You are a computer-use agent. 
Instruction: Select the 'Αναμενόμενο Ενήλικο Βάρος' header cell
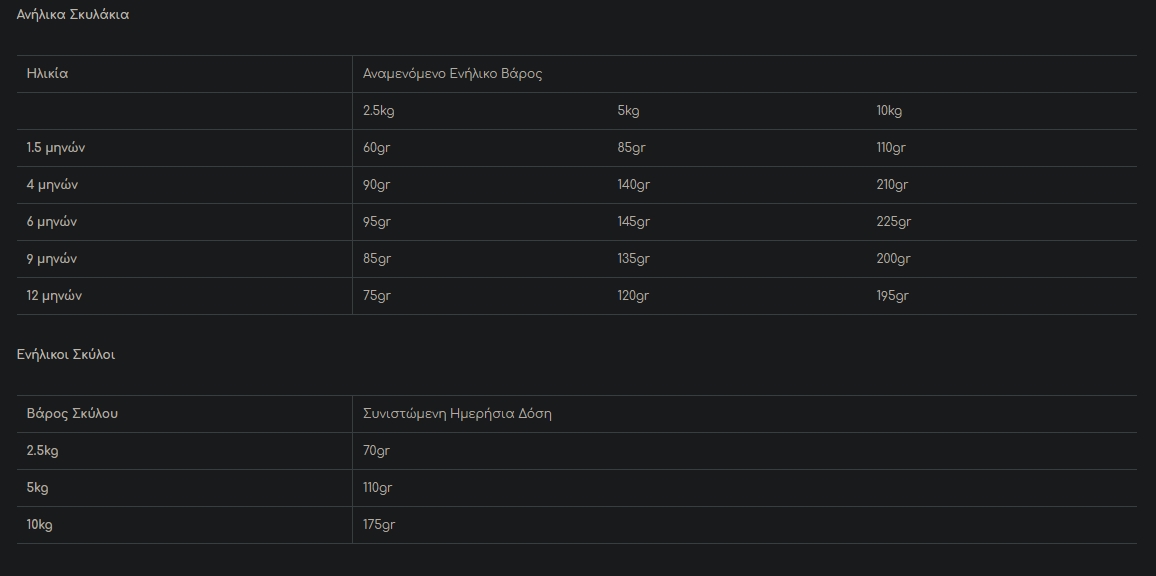(452, 74)
